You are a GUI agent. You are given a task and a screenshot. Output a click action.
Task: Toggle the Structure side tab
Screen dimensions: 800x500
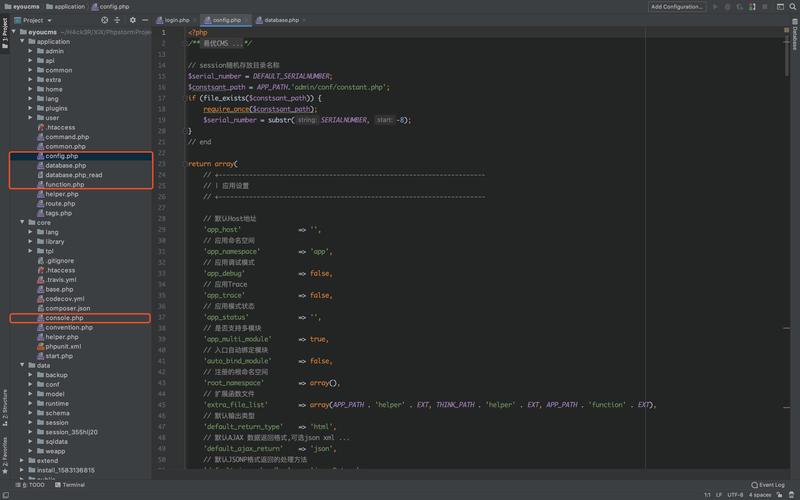pos(5,408)
